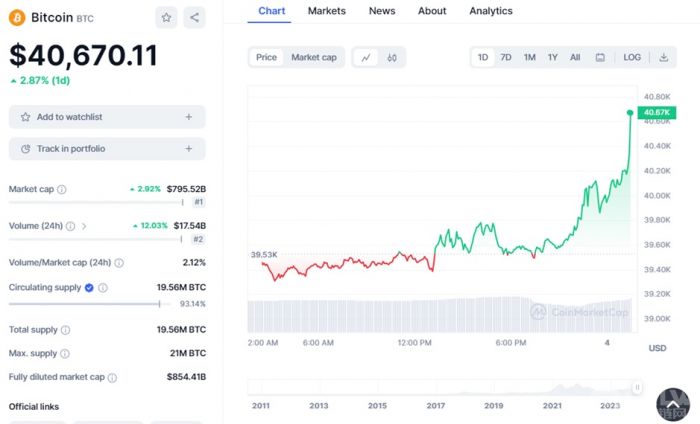Viewport: 700px width, 424px height.
Task: Click Add to watchlist button
Action: point(107,117)
